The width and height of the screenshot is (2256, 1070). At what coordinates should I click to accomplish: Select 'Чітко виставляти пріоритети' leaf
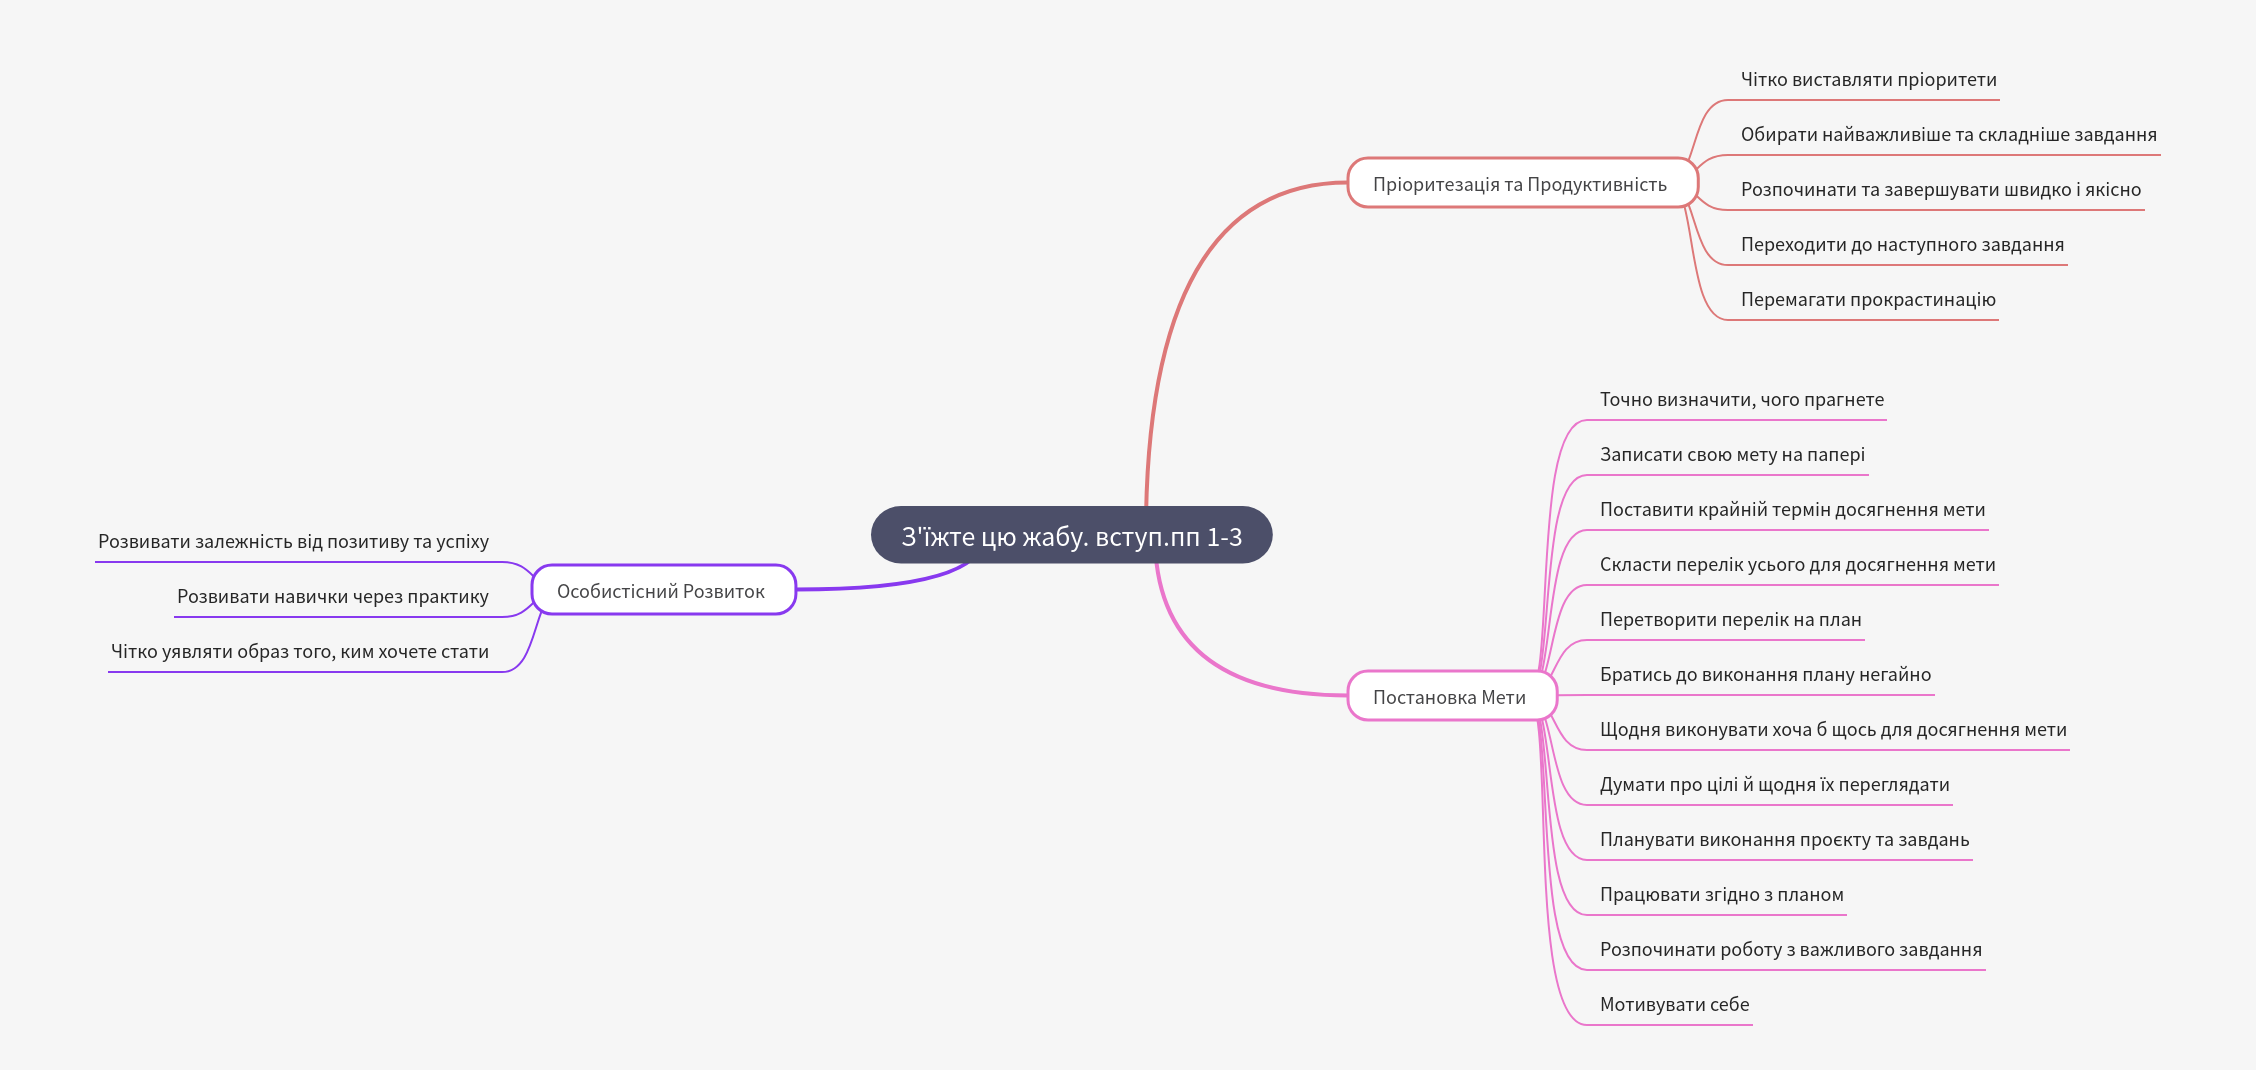tap(1868, 80)
